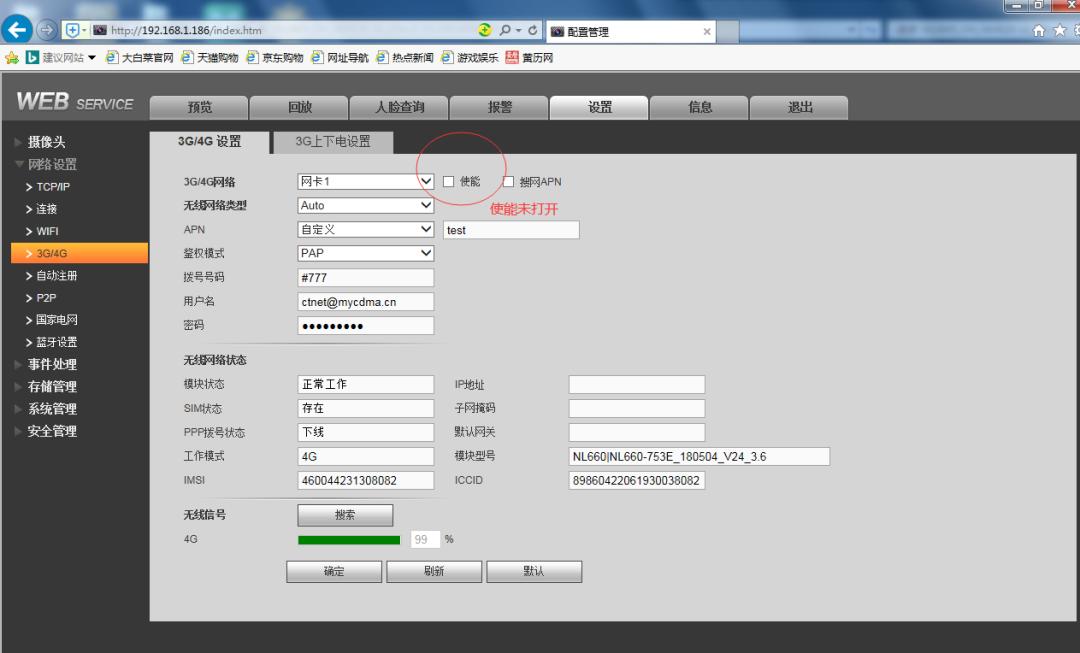The height and width of the screenshot is (653, 1080).
Task: Open the 京东购物 bookmark
Action: point(275,58)
